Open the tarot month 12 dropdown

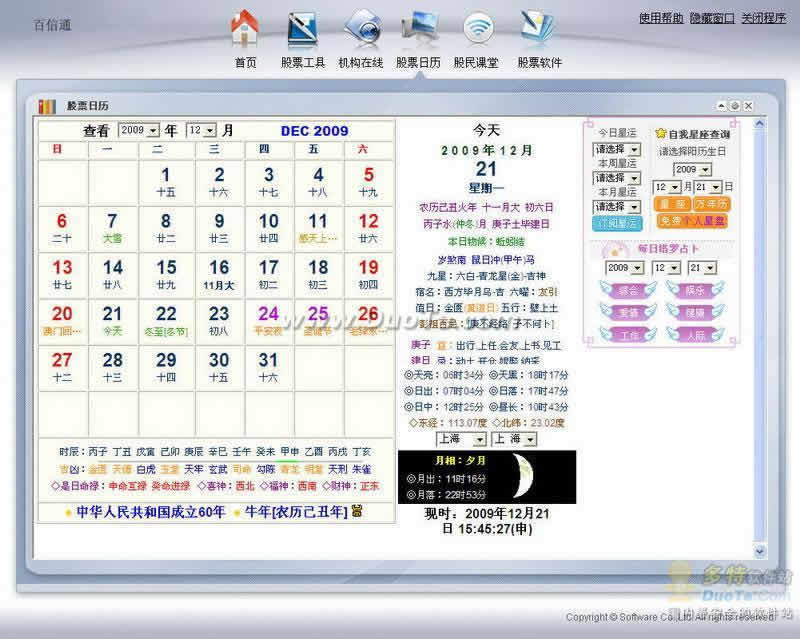pos(666,267)
